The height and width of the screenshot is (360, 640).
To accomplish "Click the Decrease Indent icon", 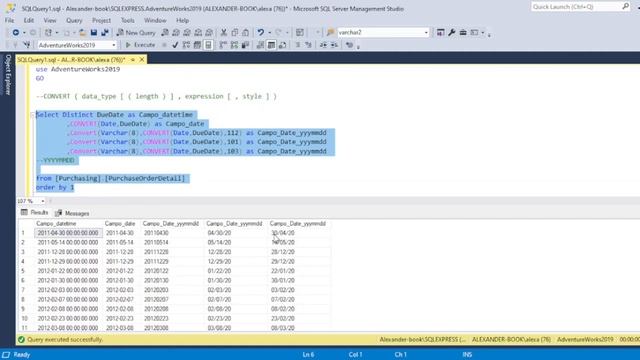I will pos(323,45).
